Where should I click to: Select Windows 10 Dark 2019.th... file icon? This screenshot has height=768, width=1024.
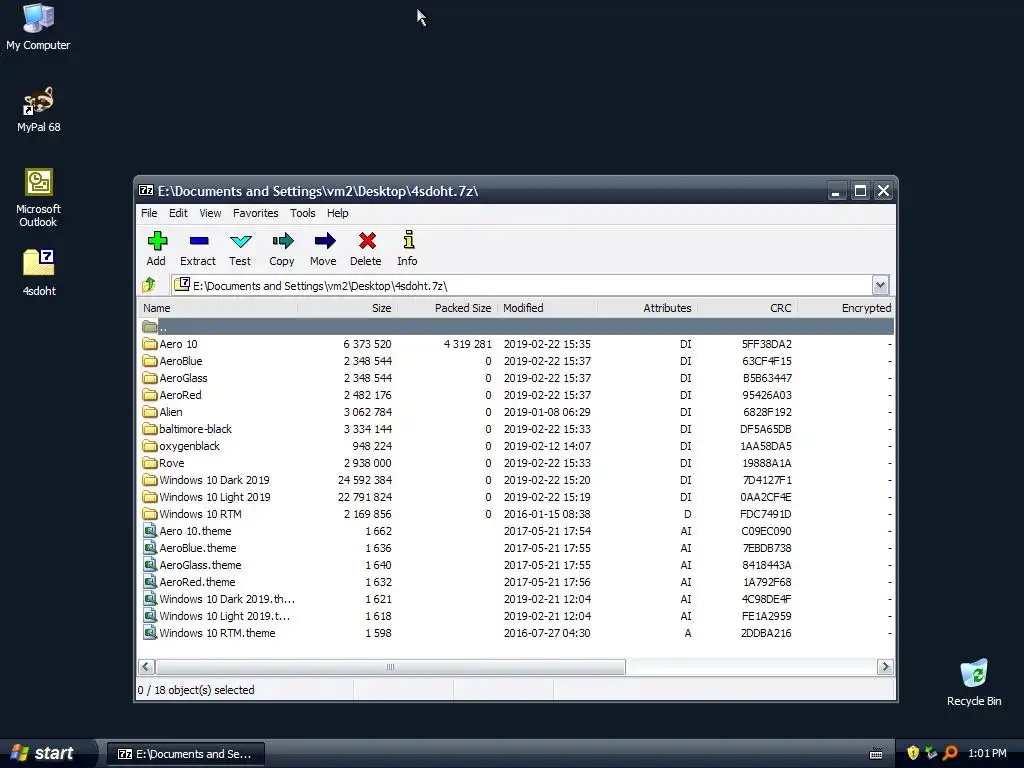150,598
